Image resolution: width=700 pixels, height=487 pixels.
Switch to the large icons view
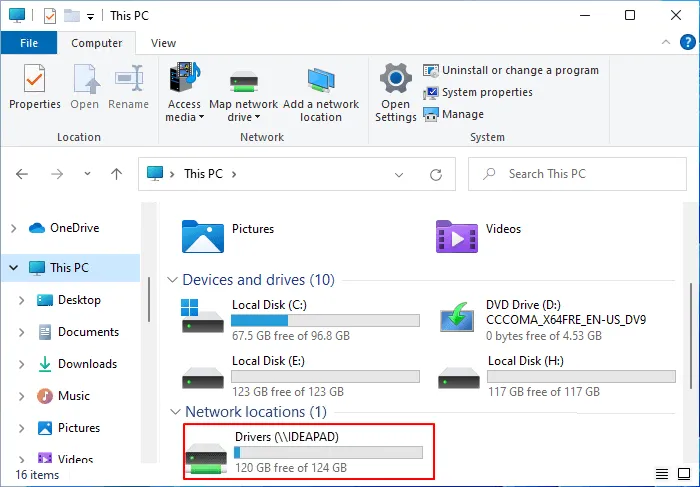coord(684,474)
